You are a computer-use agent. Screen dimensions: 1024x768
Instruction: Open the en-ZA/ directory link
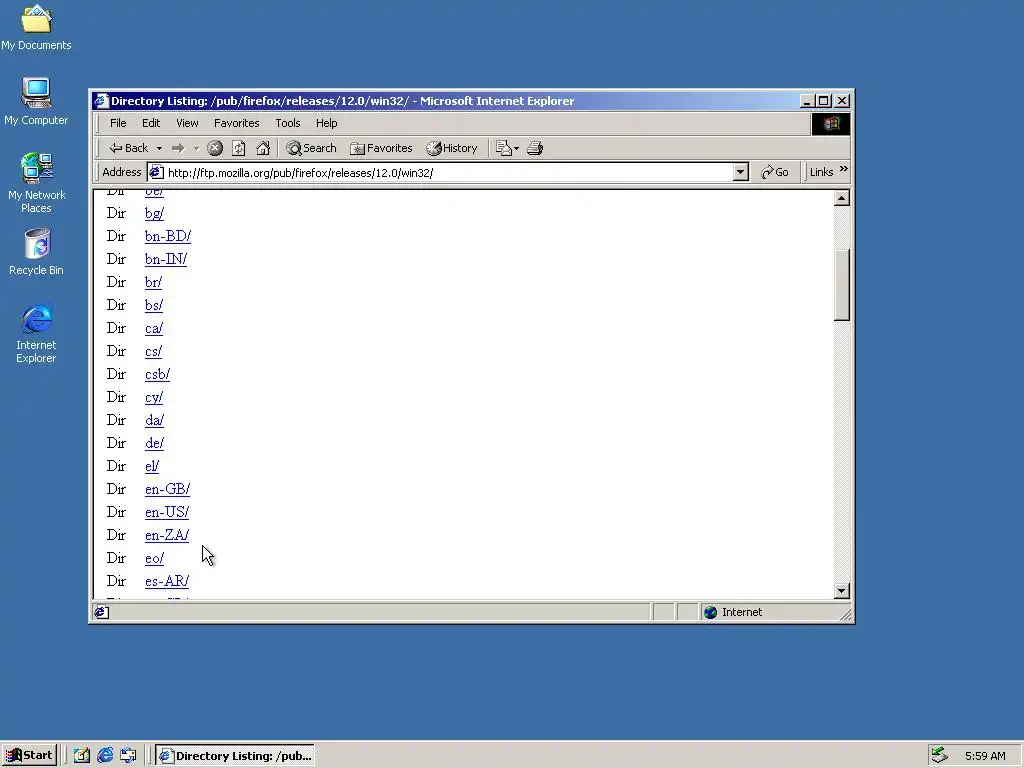[x=167, y=535]
